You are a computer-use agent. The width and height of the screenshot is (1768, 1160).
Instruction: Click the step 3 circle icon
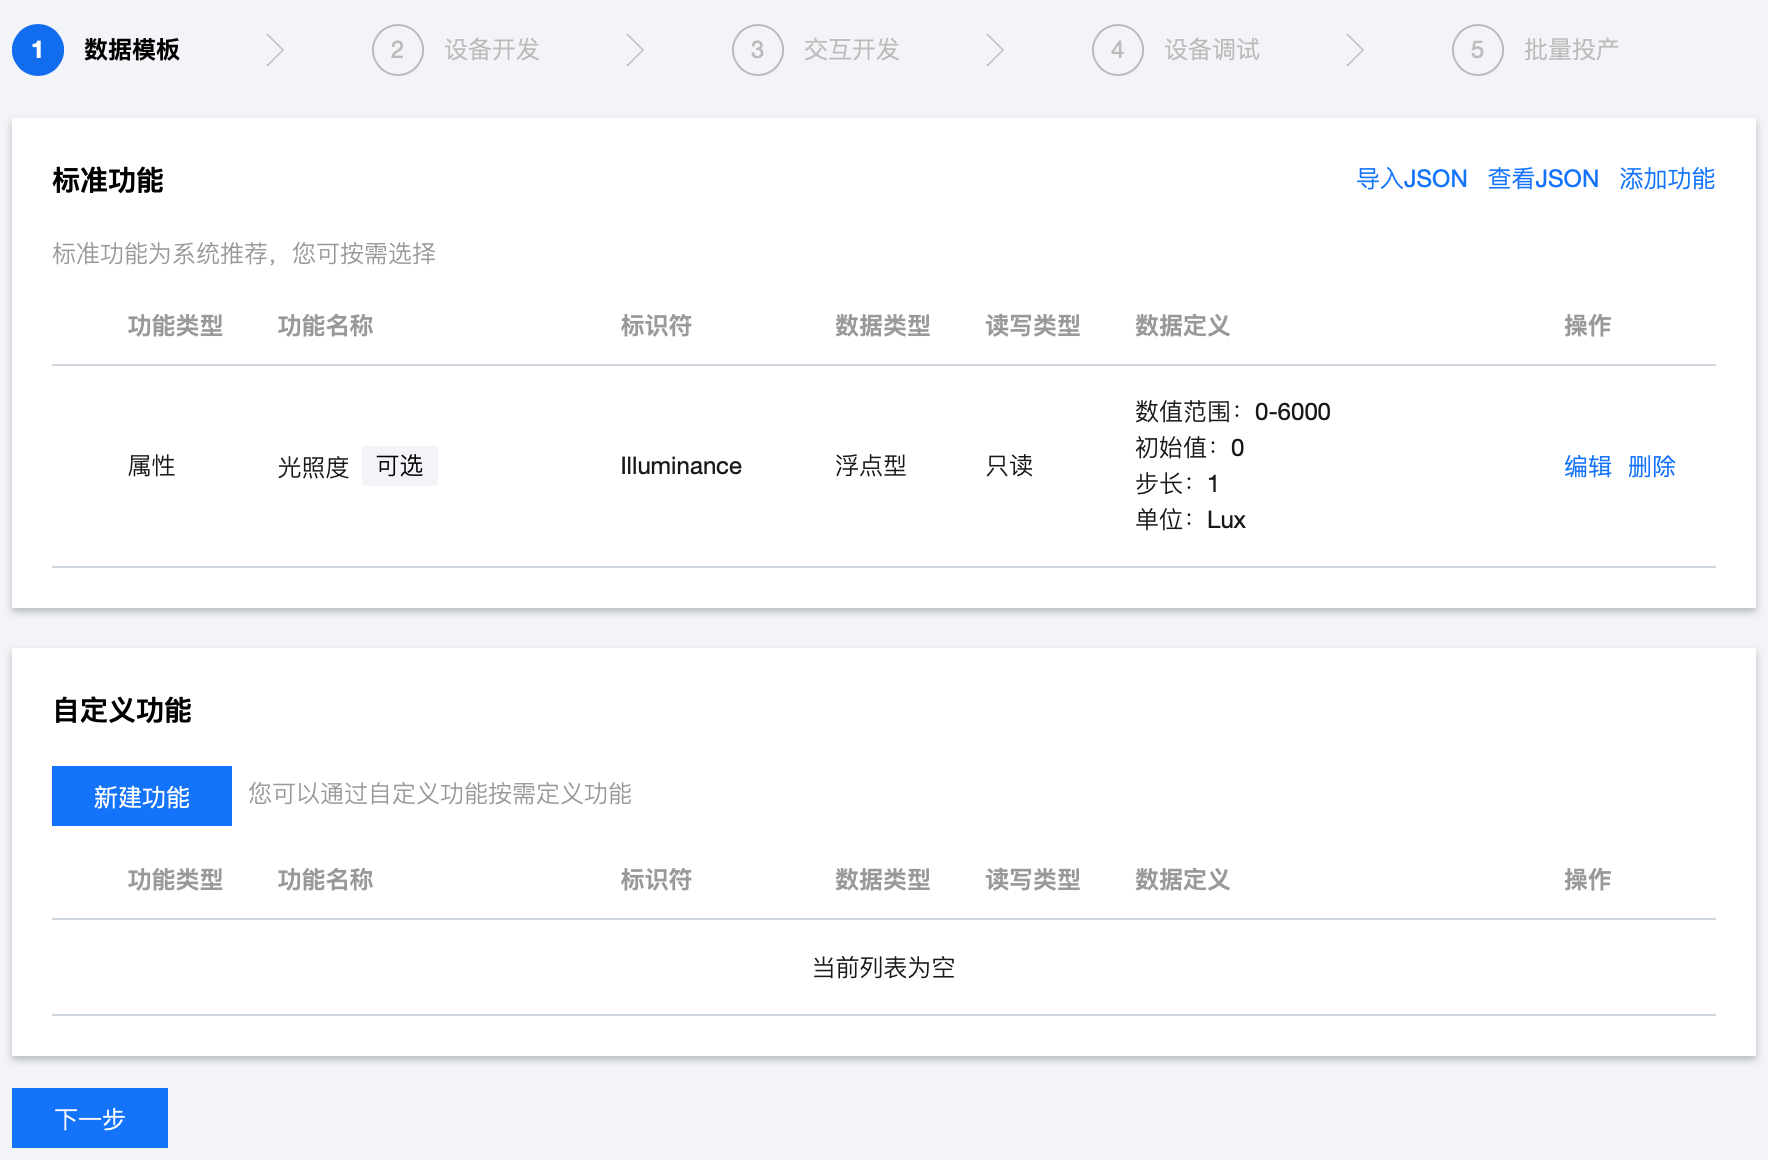pos(757,50)
